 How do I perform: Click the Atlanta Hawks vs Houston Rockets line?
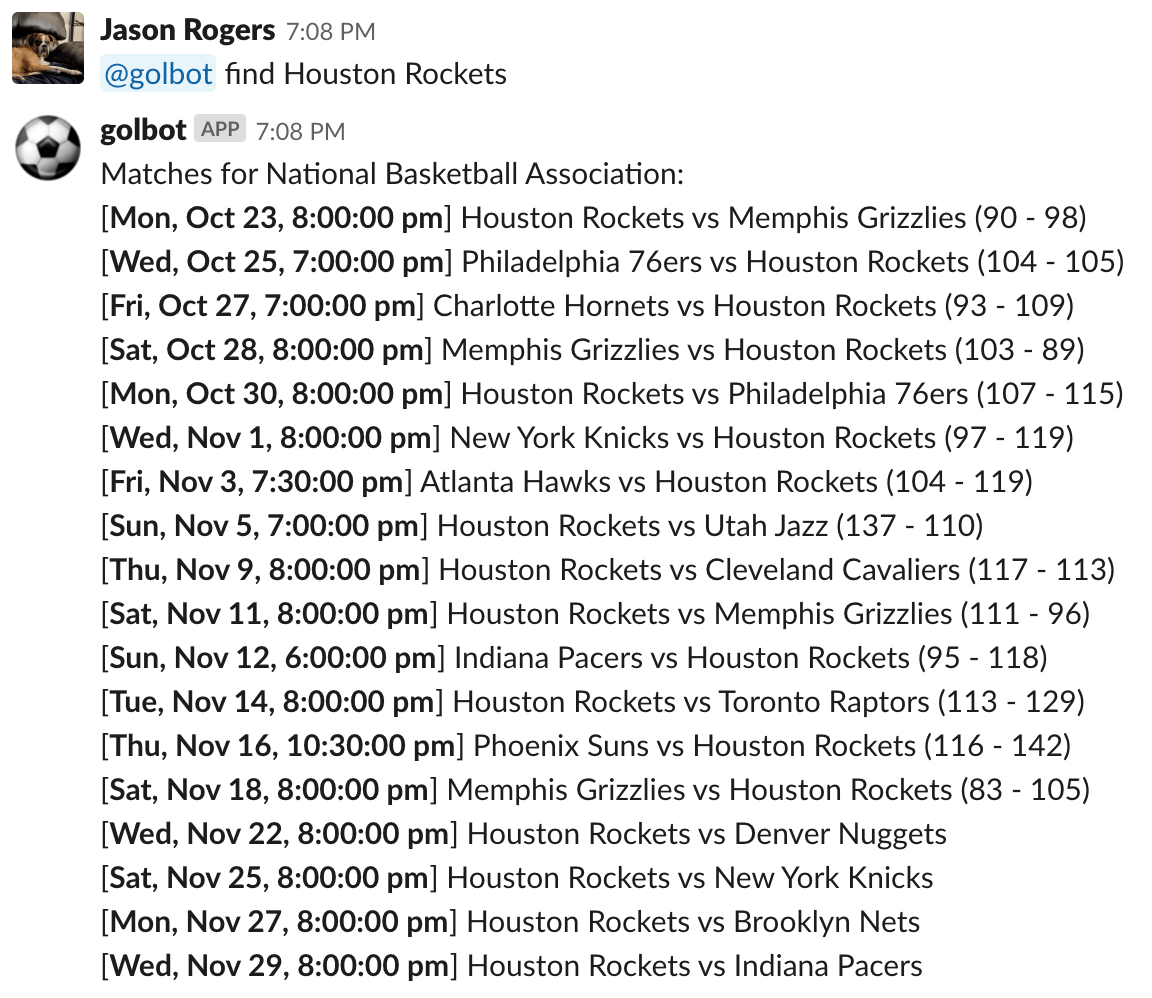[x=566, y=482]
